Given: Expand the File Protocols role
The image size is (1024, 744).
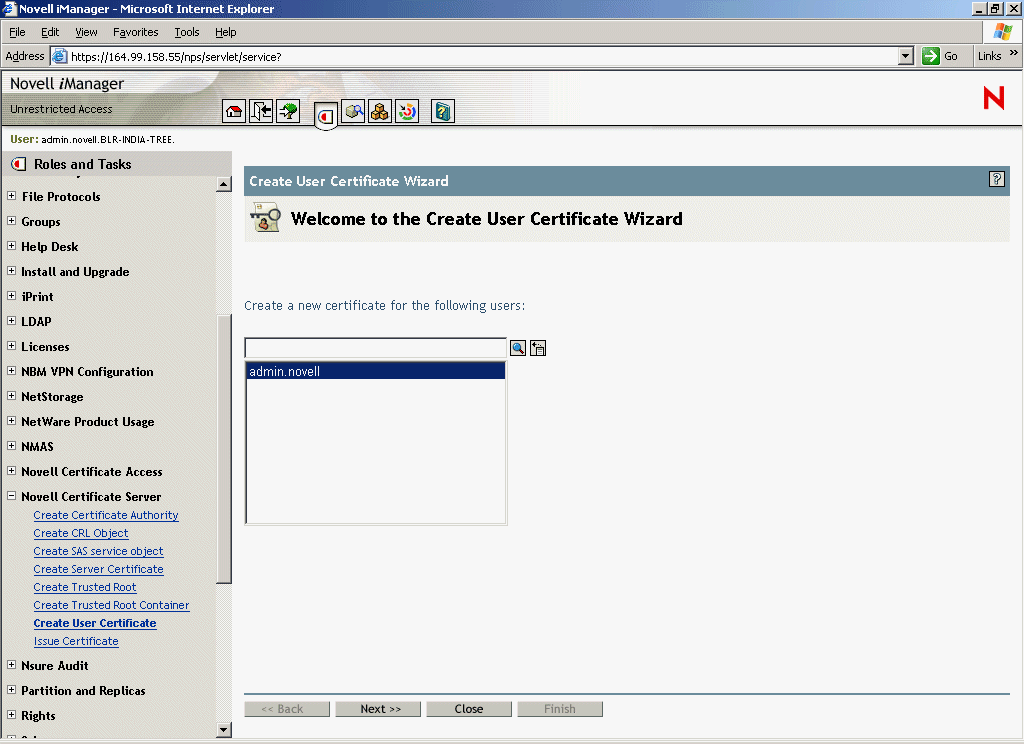Looking at the screenshot, I should tap(11, 195).
